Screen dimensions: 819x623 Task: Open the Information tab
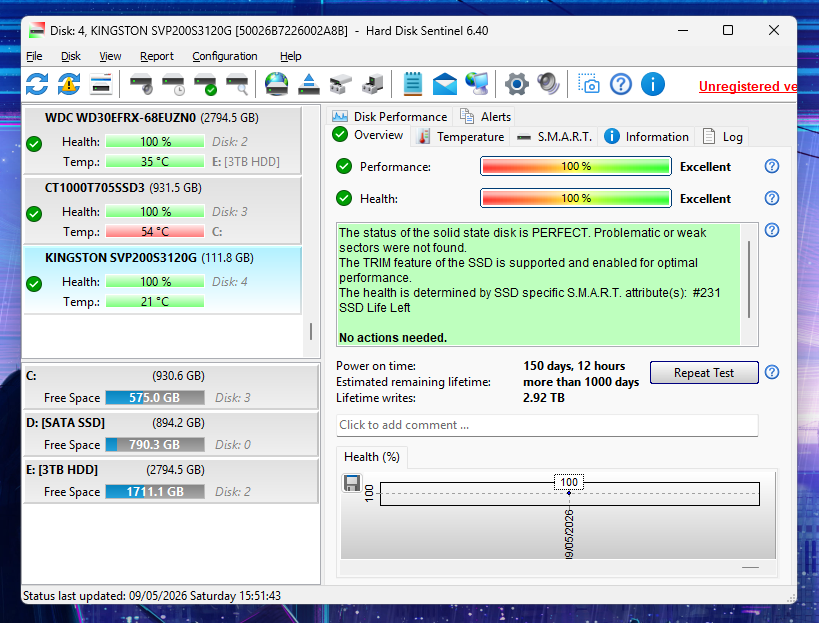[x=647, y=137]
